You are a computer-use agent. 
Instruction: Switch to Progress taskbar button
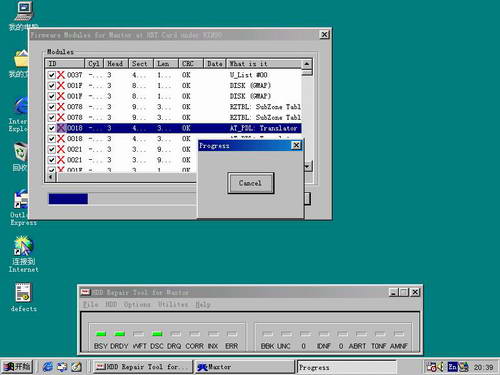pyautogui.click(x=347, y=367)
